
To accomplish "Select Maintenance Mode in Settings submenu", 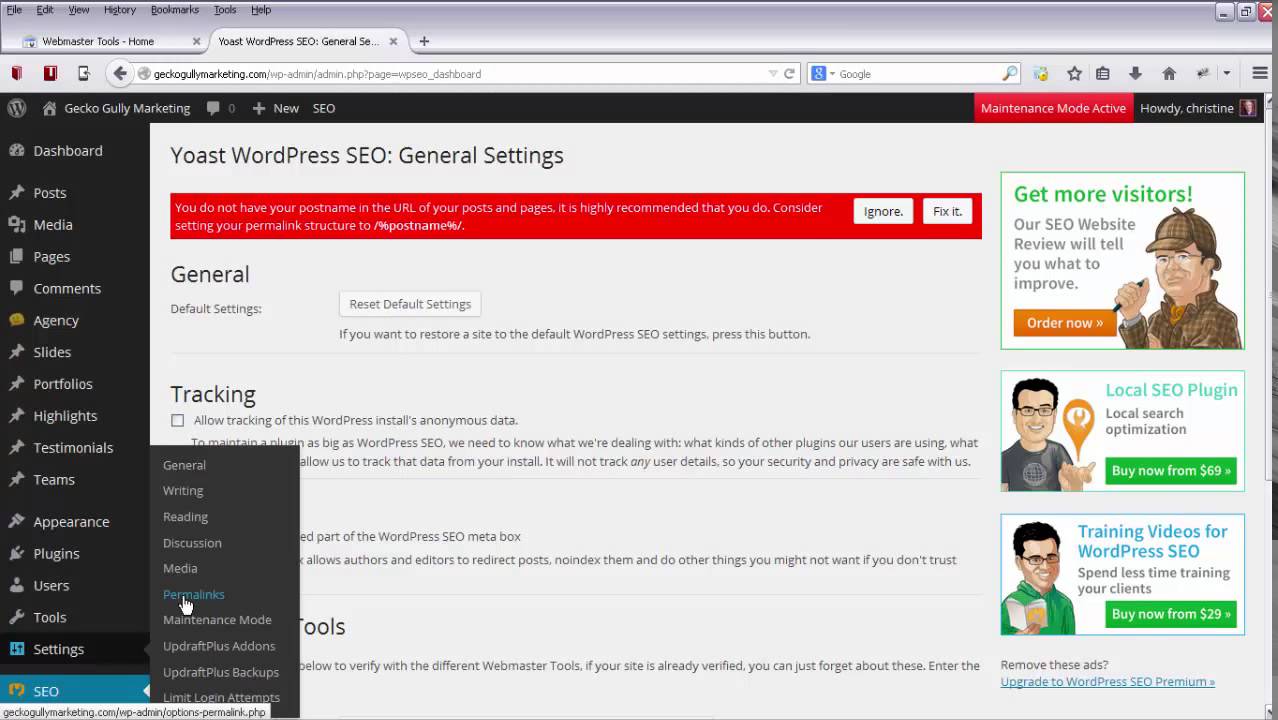I will 217,619.
